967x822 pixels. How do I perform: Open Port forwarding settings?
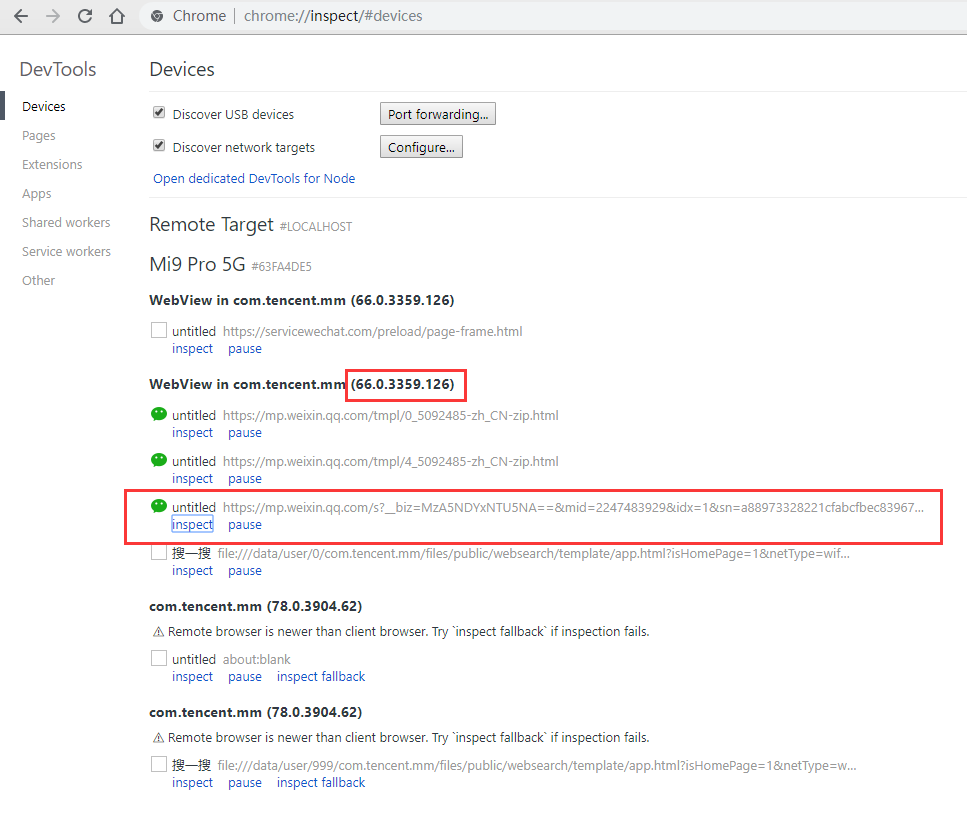point(438,114)
